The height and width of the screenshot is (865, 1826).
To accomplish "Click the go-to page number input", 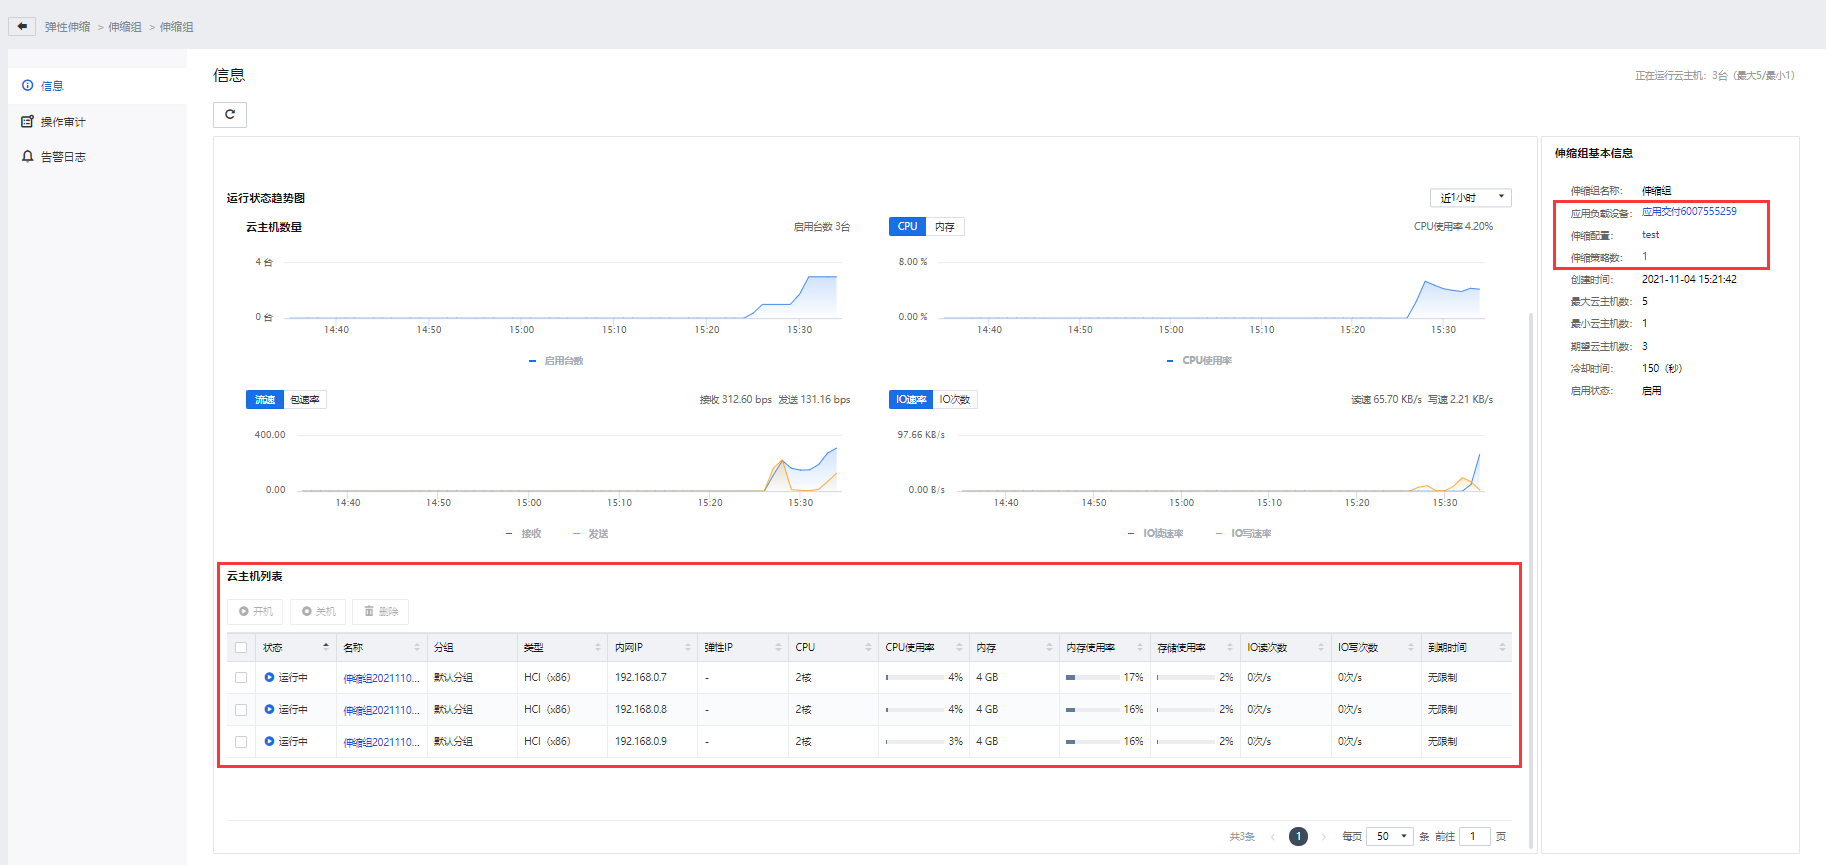I will 1474,836.
